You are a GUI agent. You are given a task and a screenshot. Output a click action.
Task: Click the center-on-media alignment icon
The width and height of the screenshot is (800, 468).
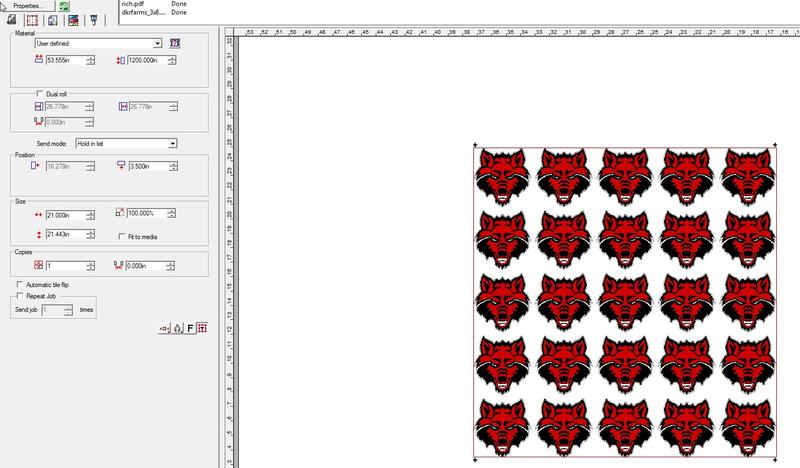[x=164, y=328]
